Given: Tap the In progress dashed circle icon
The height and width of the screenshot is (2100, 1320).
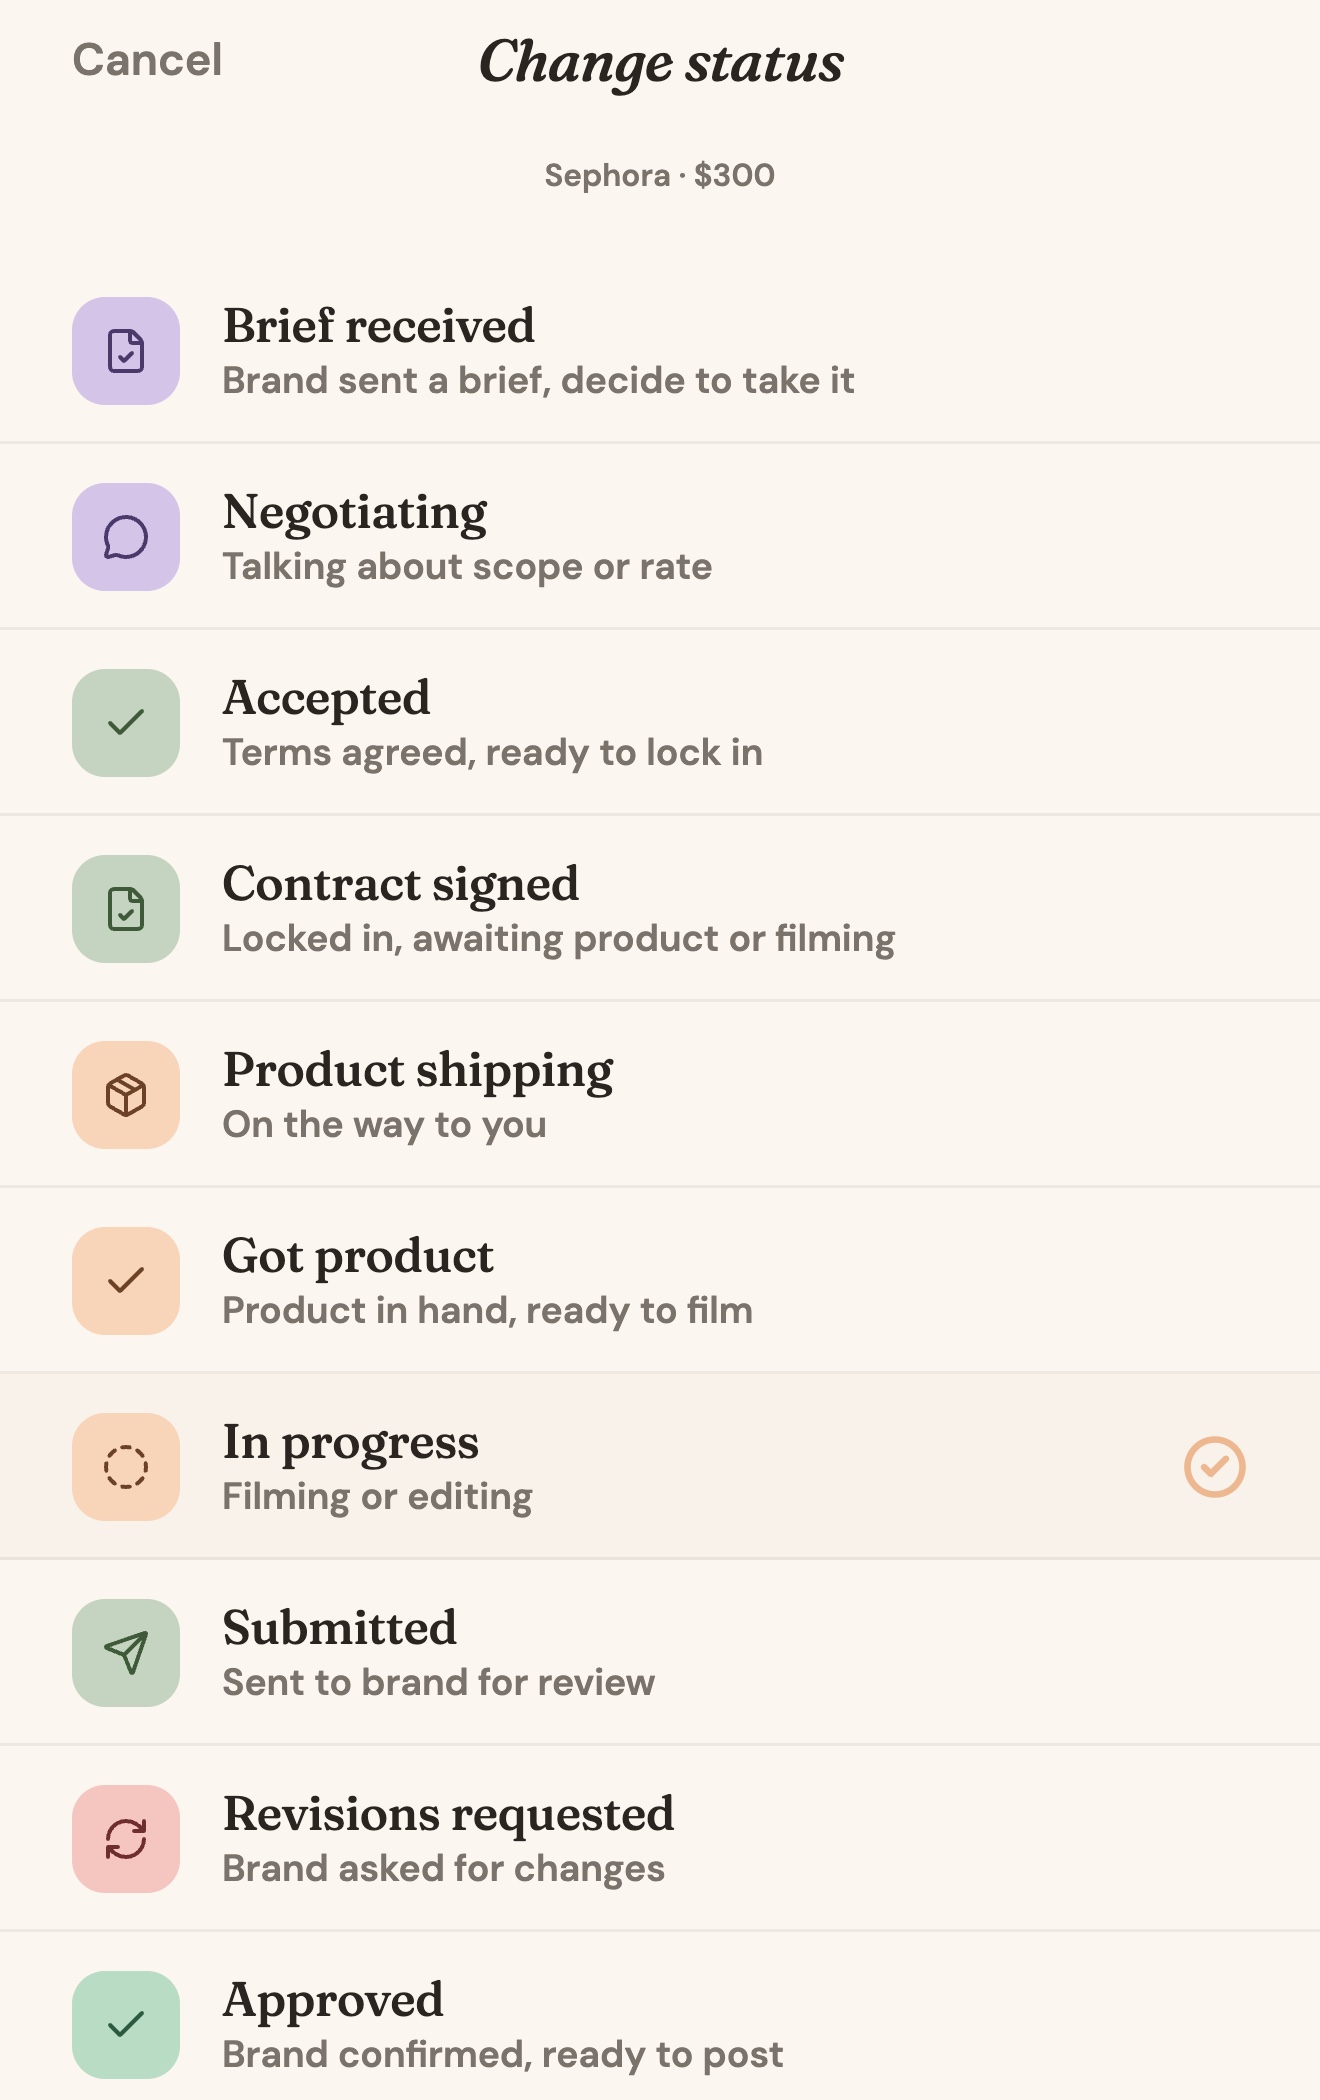Looking at the screenshot, I should pyautogui.click(x=126, y=1467).
